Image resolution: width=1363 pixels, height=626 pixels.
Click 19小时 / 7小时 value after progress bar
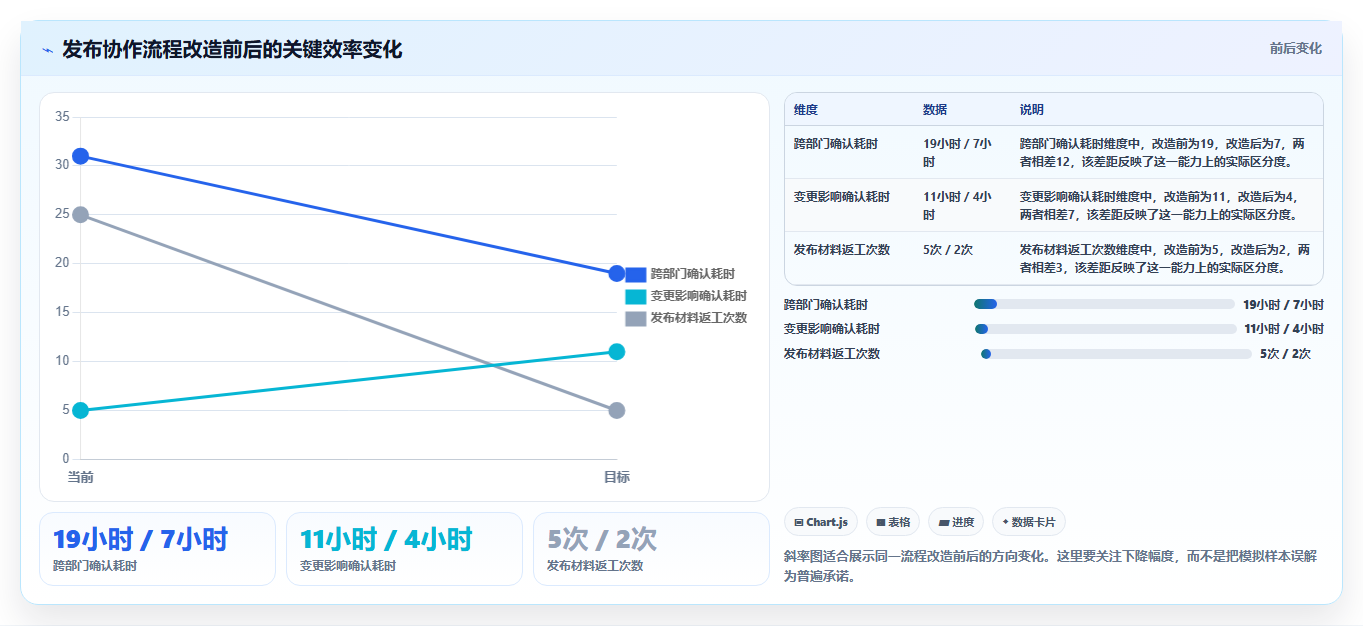pos(1283,305)
